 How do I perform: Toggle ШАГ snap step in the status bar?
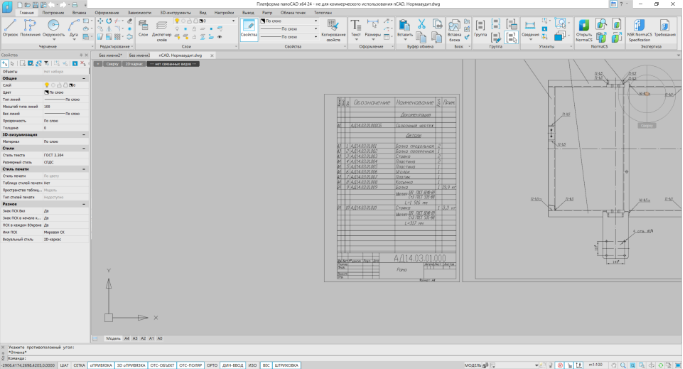(64, 365)
